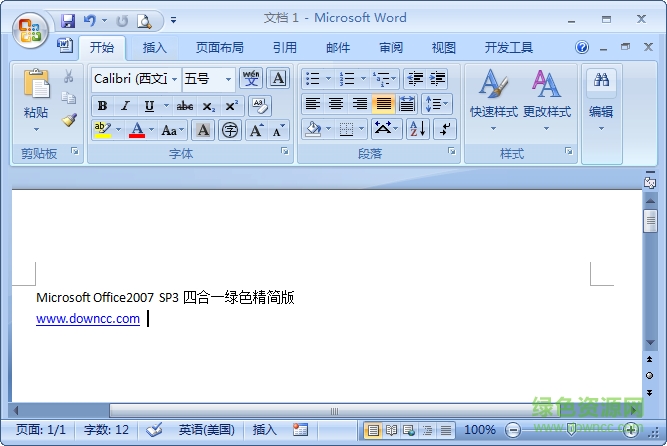Clear formatting with eraser icon
This screenshot has width=667, height=446.
[x=259, y=106]
